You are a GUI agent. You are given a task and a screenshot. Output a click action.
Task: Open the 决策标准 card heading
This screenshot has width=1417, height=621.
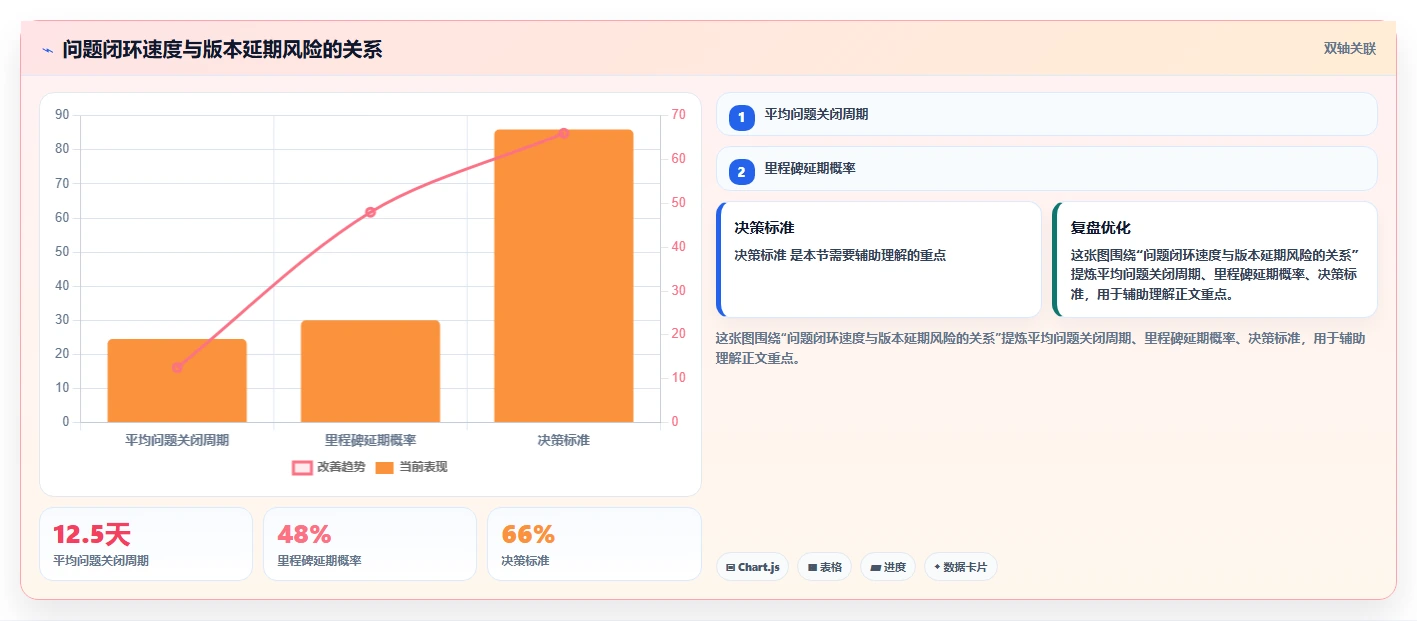pyautogui.click(x=764, y=228)
